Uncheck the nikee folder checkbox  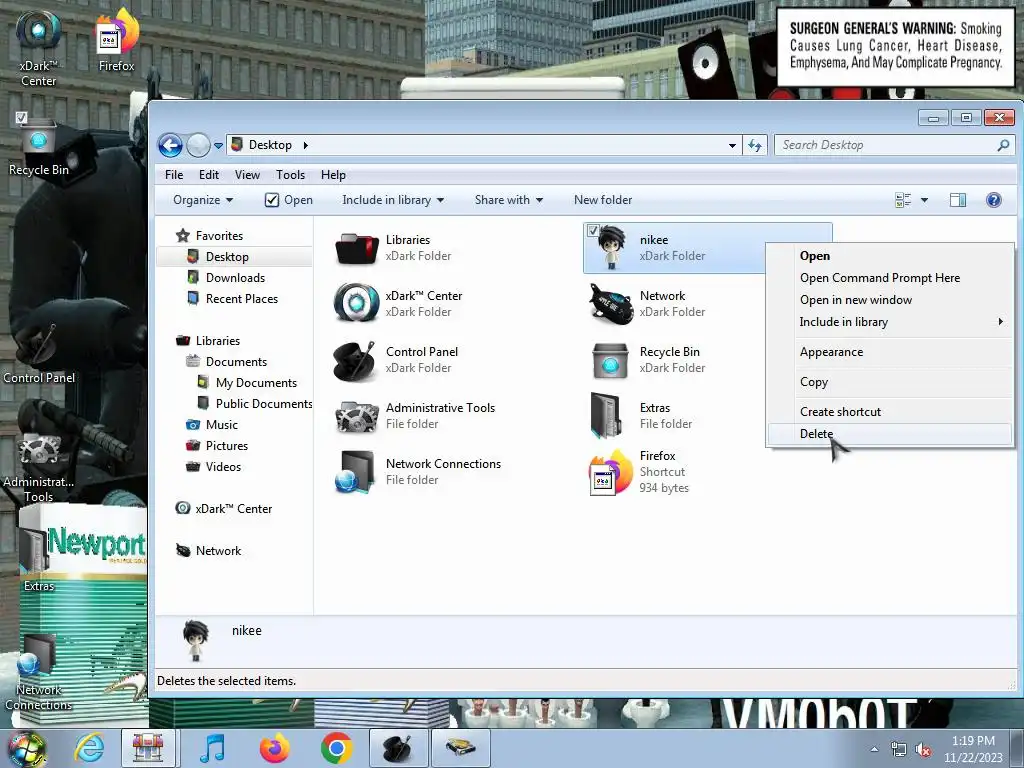[x=593, y=231]
